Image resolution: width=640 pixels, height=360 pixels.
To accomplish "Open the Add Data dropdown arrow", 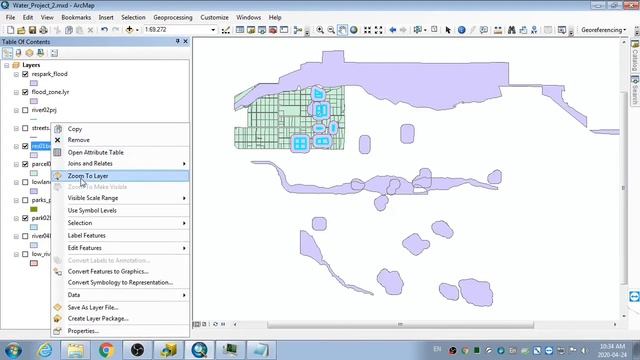I will click(x=137, y=30).
